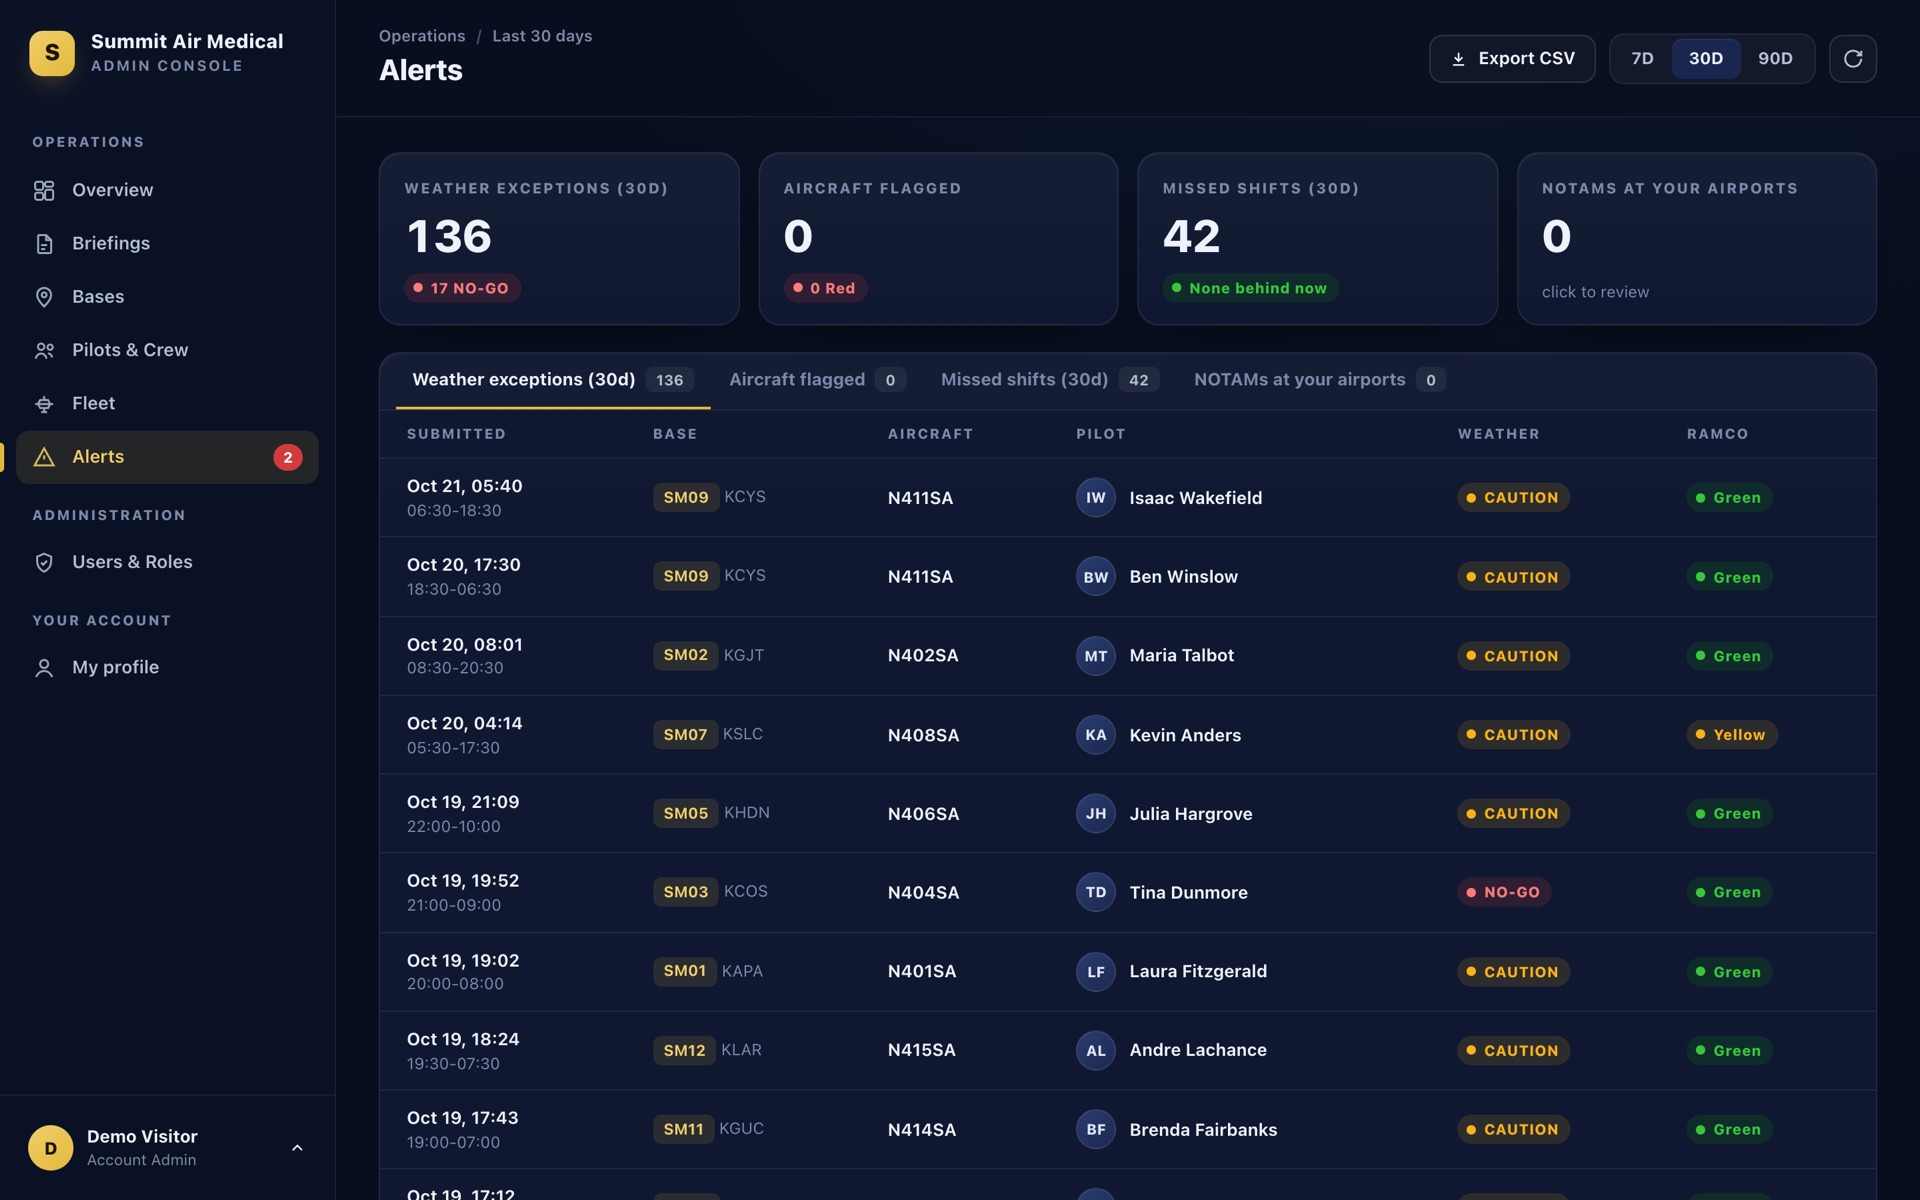This screenshot has width=1920, height=1200.
Task: Click the red Alerts count badge
Action: 288,457
